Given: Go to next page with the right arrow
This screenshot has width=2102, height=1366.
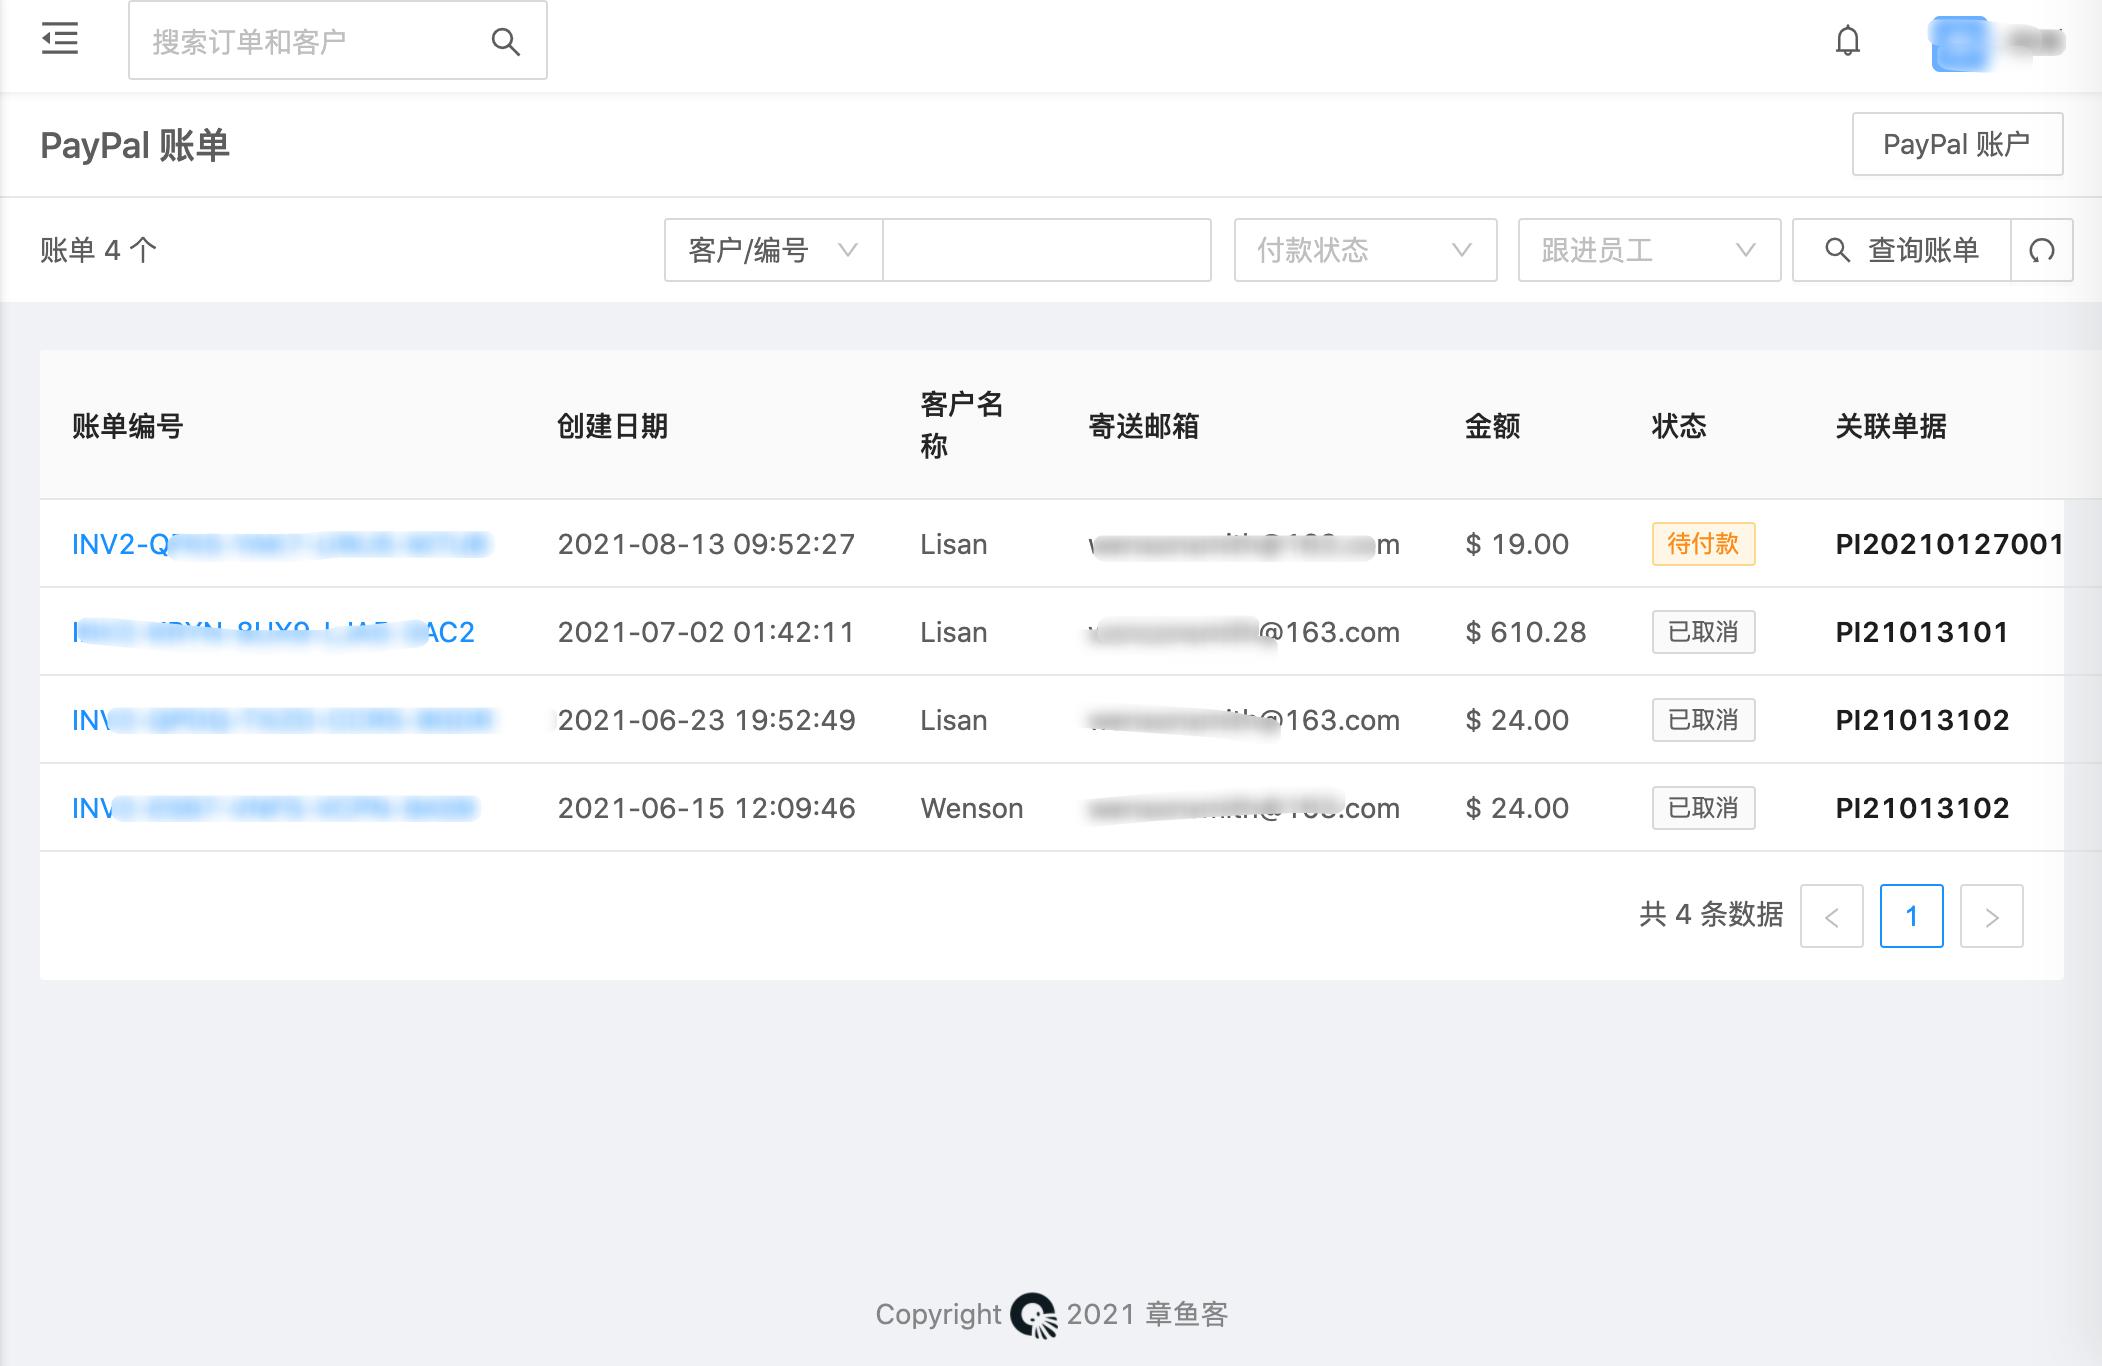Looking at the screenshot, I should coord(1991,915).
